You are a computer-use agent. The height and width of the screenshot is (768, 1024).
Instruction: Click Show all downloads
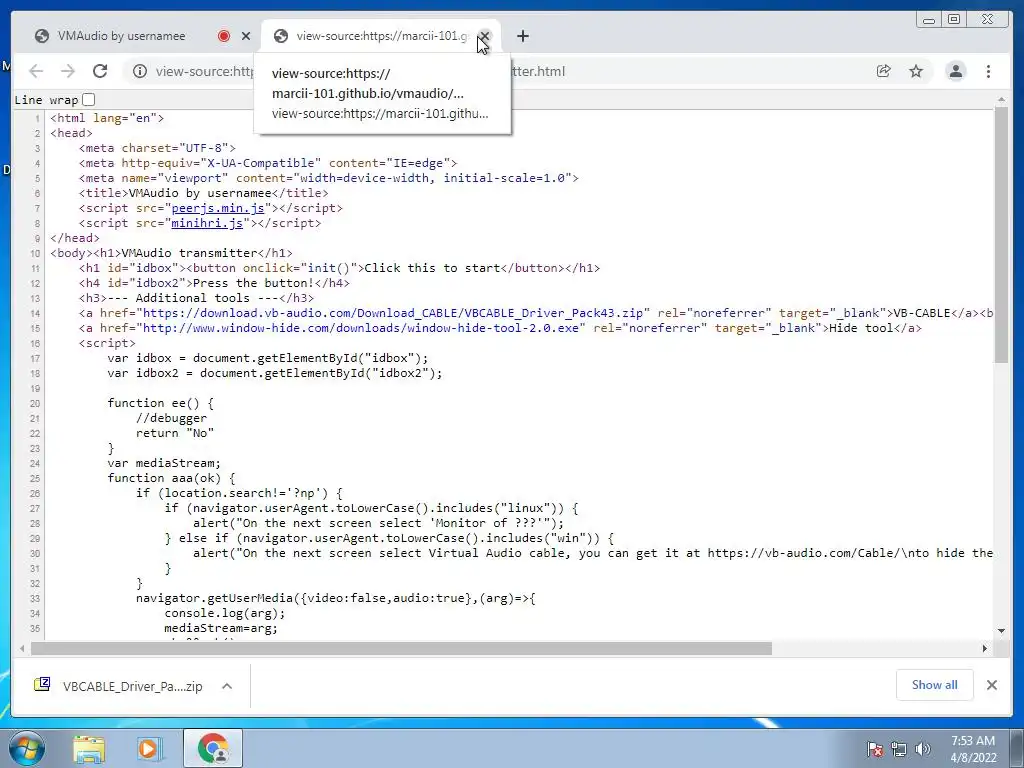(x=935, y=684)
